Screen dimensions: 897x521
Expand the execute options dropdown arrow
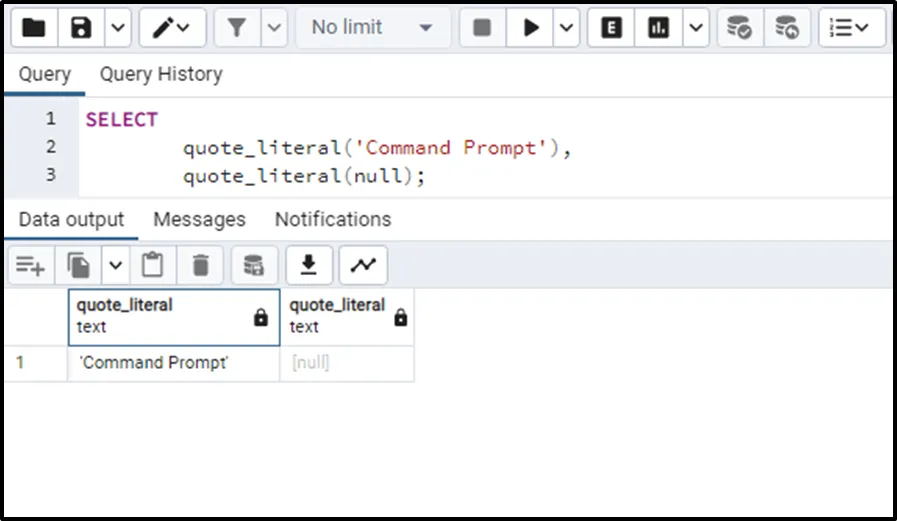(566, 28)
